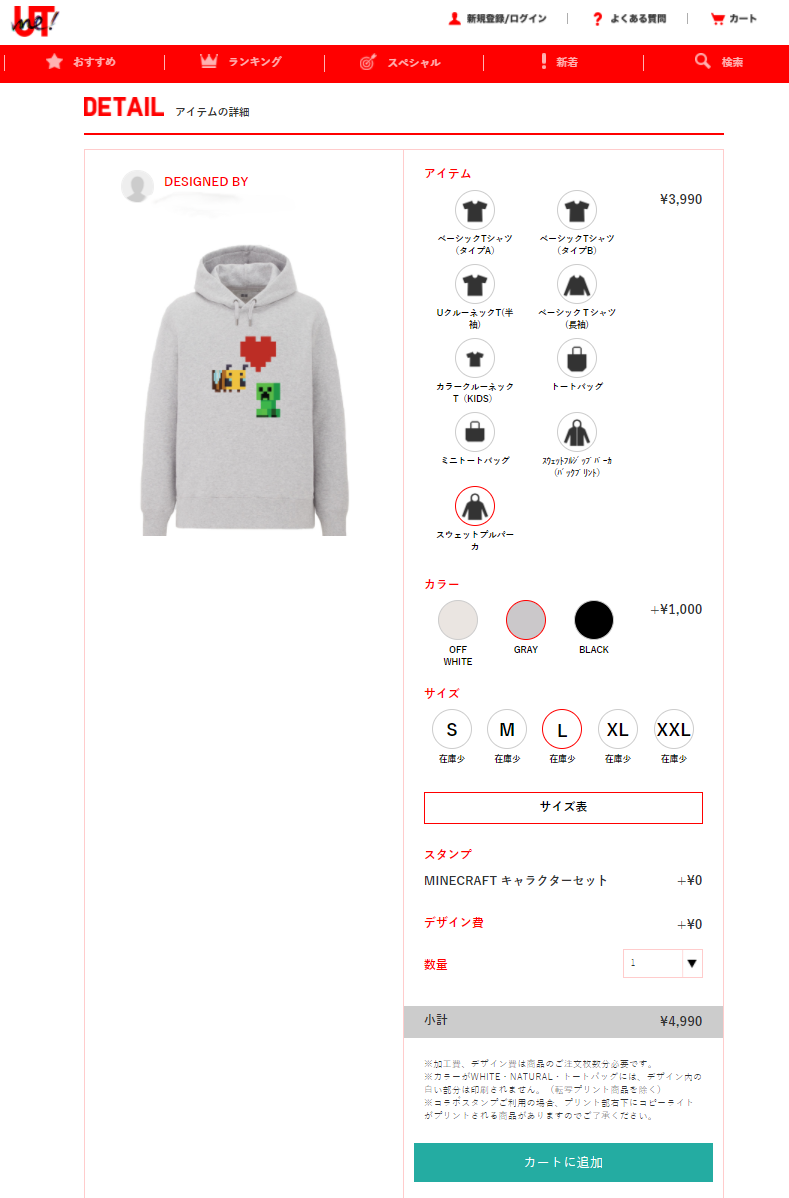Click the hoodie product image
Screen dimensions: 789x1198
click(x=244, y=390)
